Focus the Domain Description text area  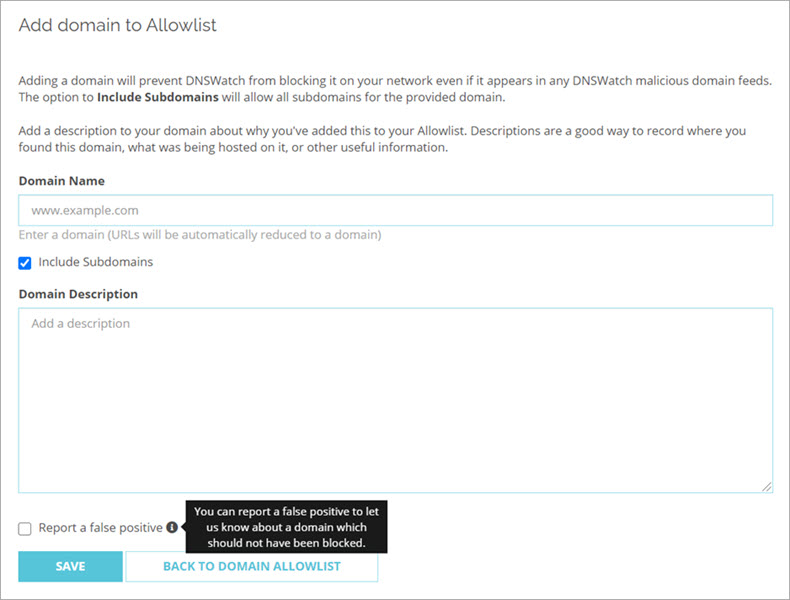(x=396, y=400)
